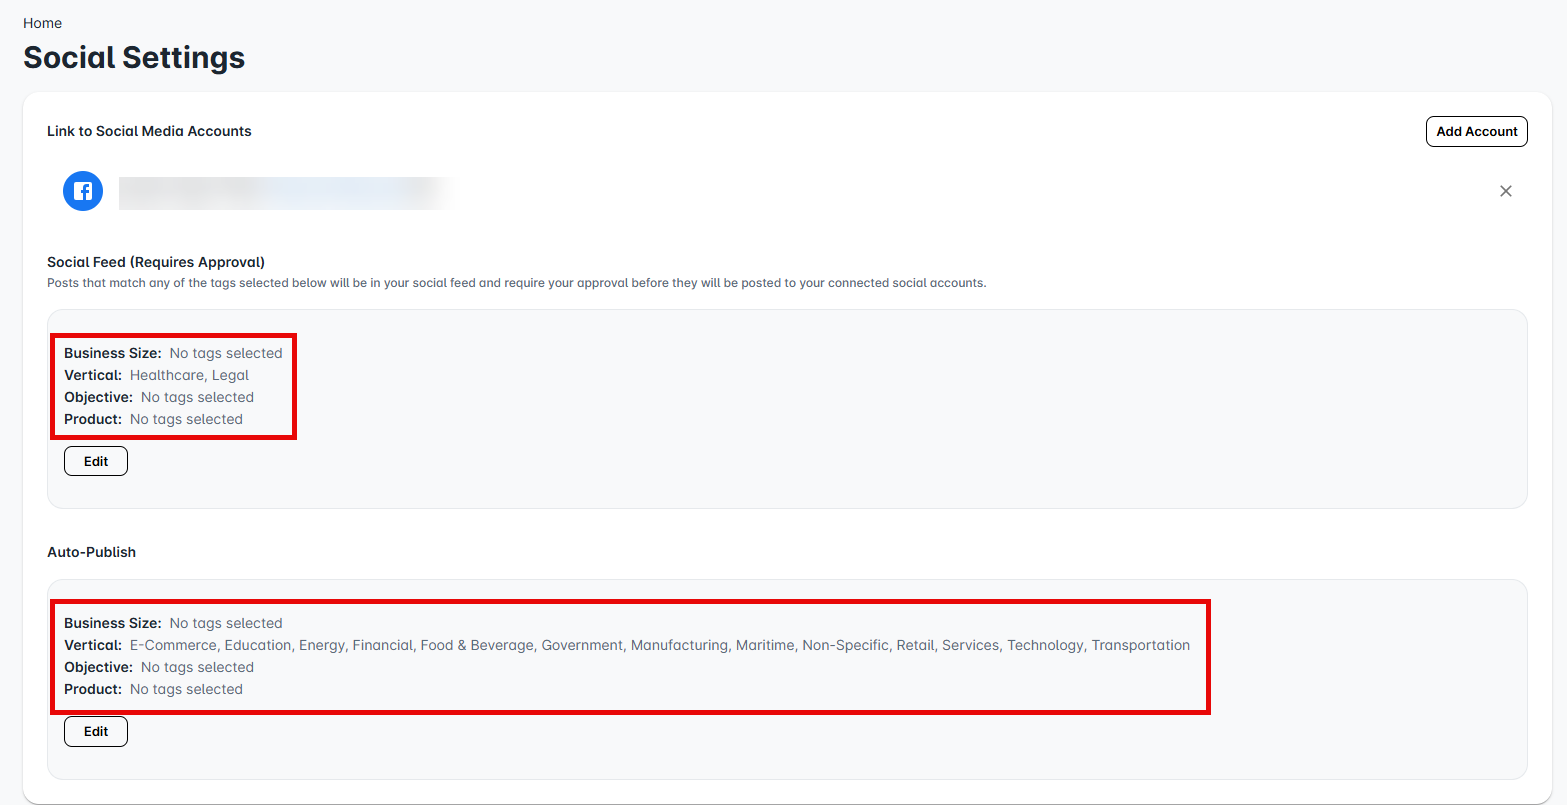Click Objective row in Auto-Publish
Viewport: 1567px width, 805px height.
[x=159, y=667]
